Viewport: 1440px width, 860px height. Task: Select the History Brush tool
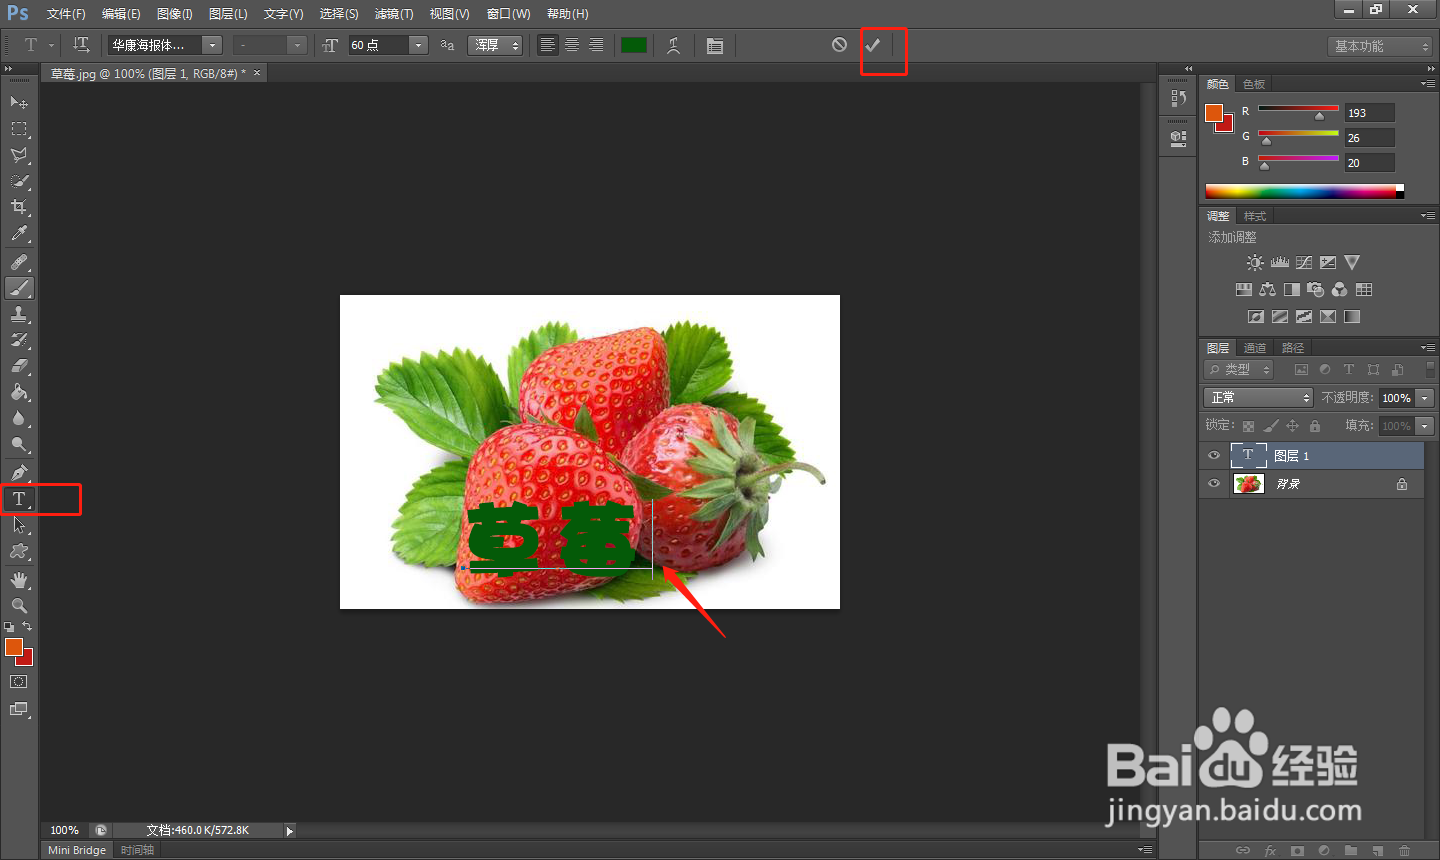(19, 340)
